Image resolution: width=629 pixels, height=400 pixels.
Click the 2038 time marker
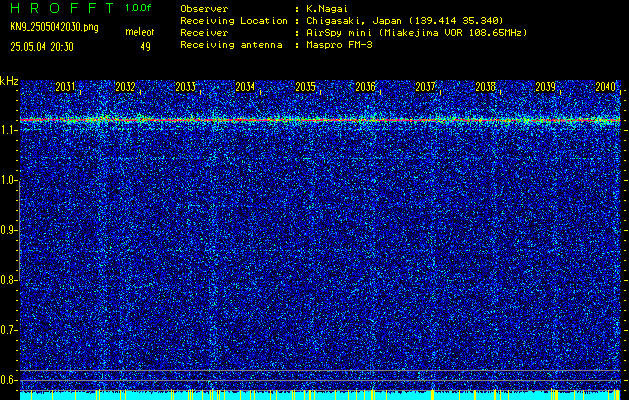[x=485, y=87]
